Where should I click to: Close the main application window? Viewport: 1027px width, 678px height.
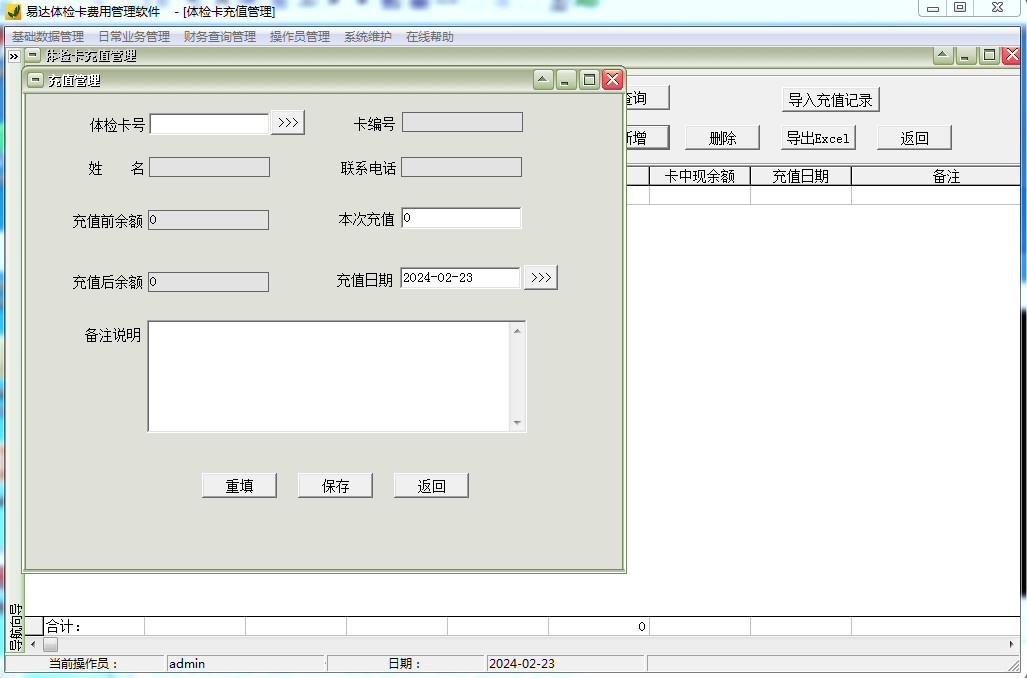[998, 8]
